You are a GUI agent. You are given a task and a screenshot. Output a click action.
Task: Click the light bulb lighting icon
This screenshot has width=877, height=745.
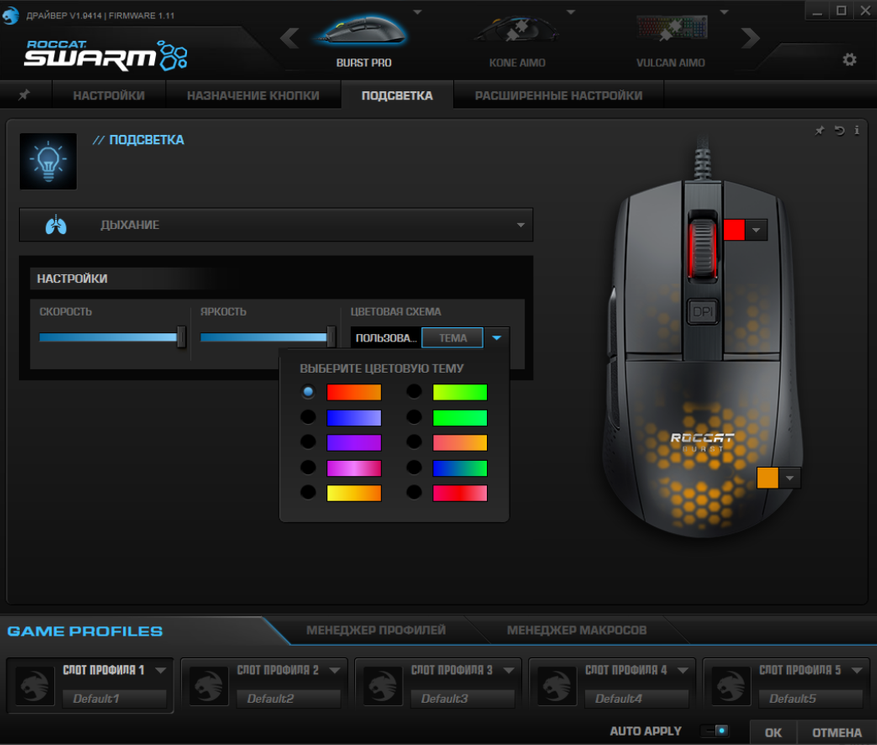[x=48, y=161]
